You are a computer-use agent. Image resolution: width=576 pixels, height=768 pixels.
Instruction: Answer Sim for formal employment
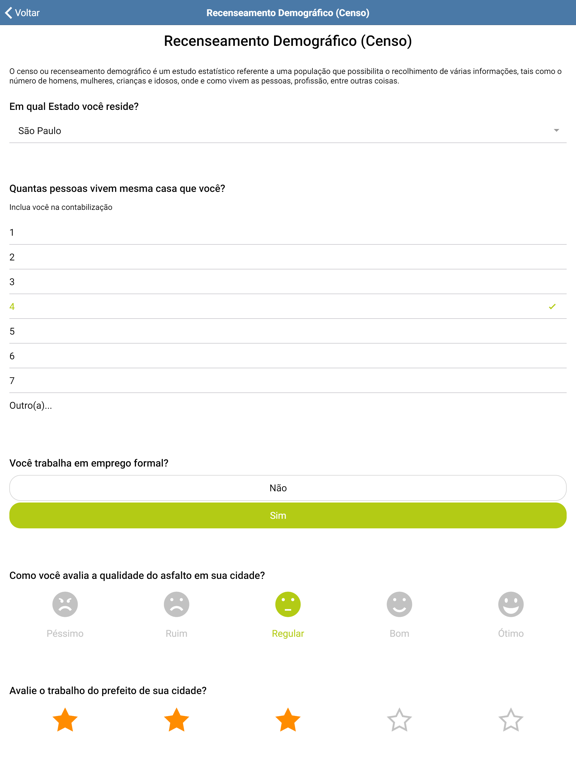[288, 515]
